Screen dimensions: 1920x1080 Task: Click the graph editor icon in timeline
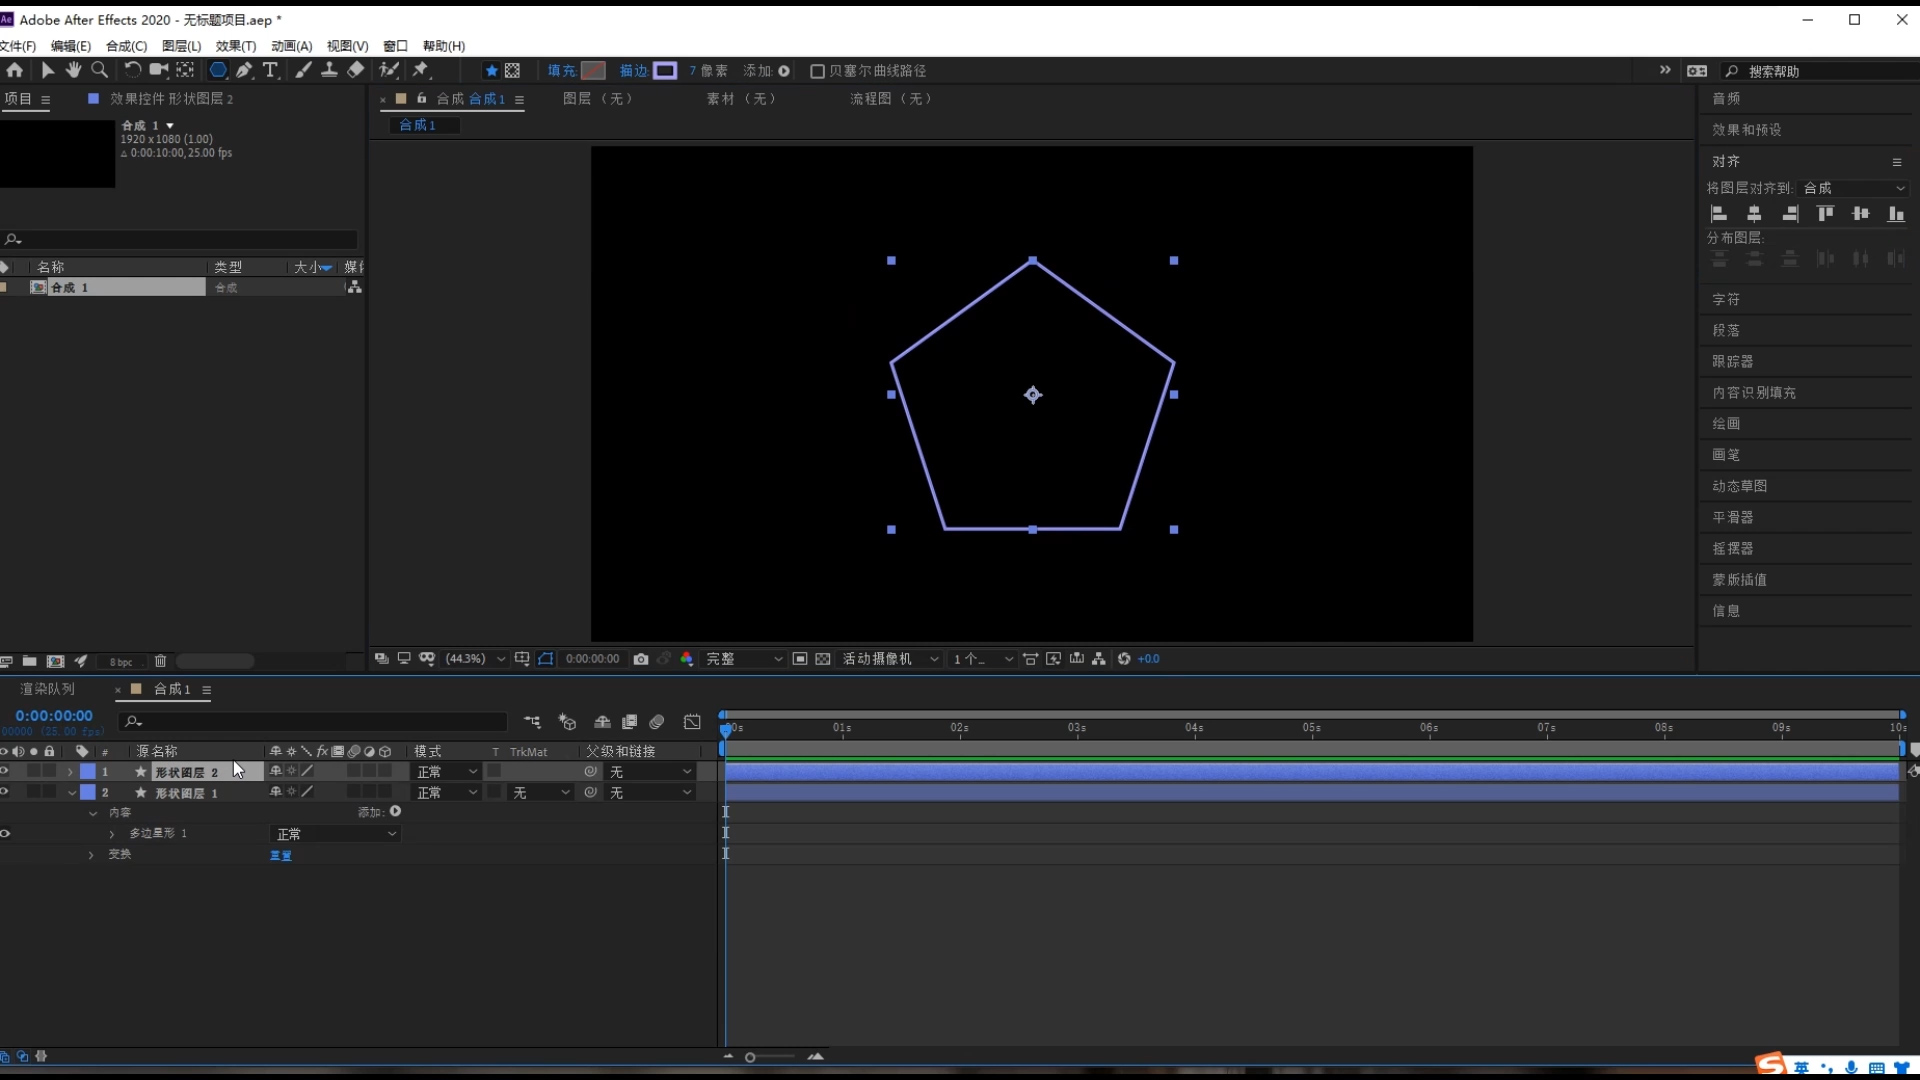(692, 722)
